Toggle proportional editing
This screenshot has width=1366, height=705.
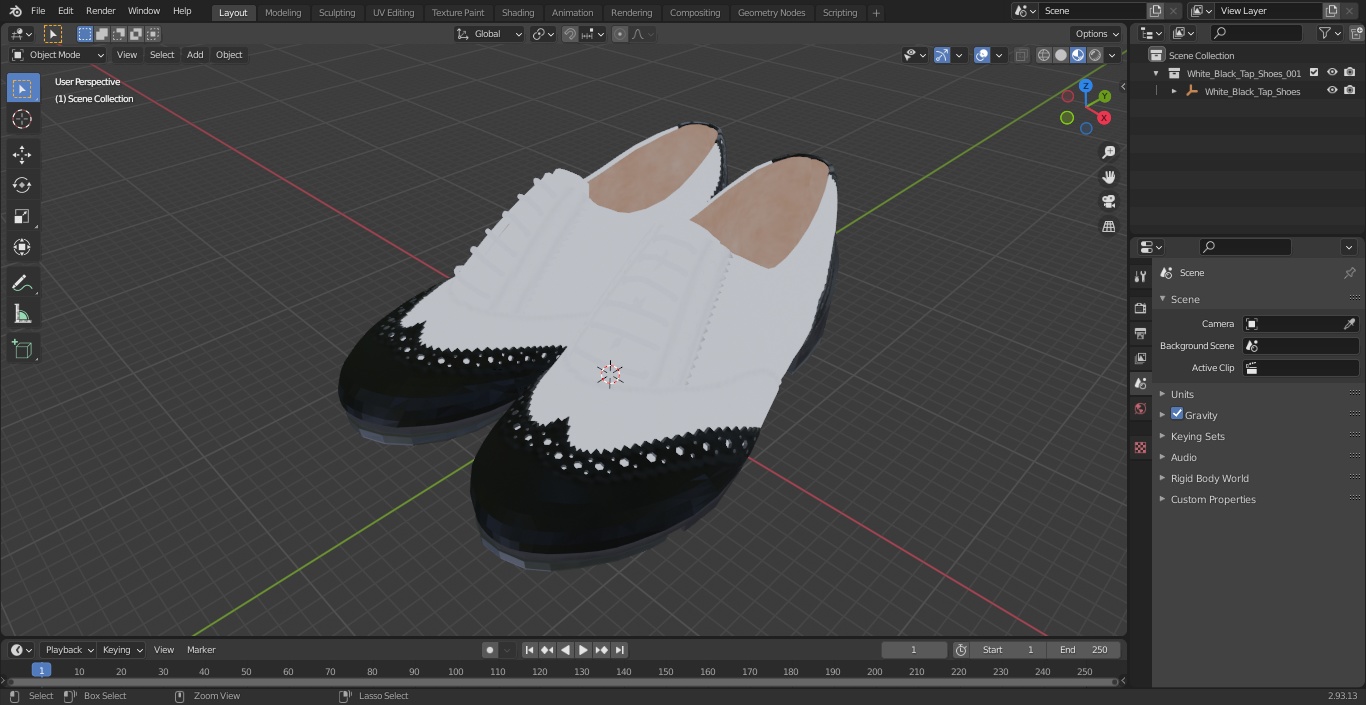point(620,34)
